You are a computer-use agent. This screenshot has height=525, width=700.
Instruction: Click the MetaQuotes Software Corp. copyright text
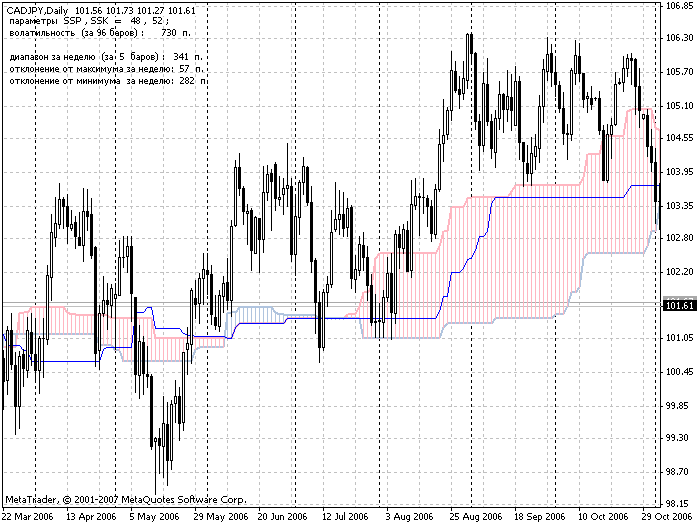[125, 500]
